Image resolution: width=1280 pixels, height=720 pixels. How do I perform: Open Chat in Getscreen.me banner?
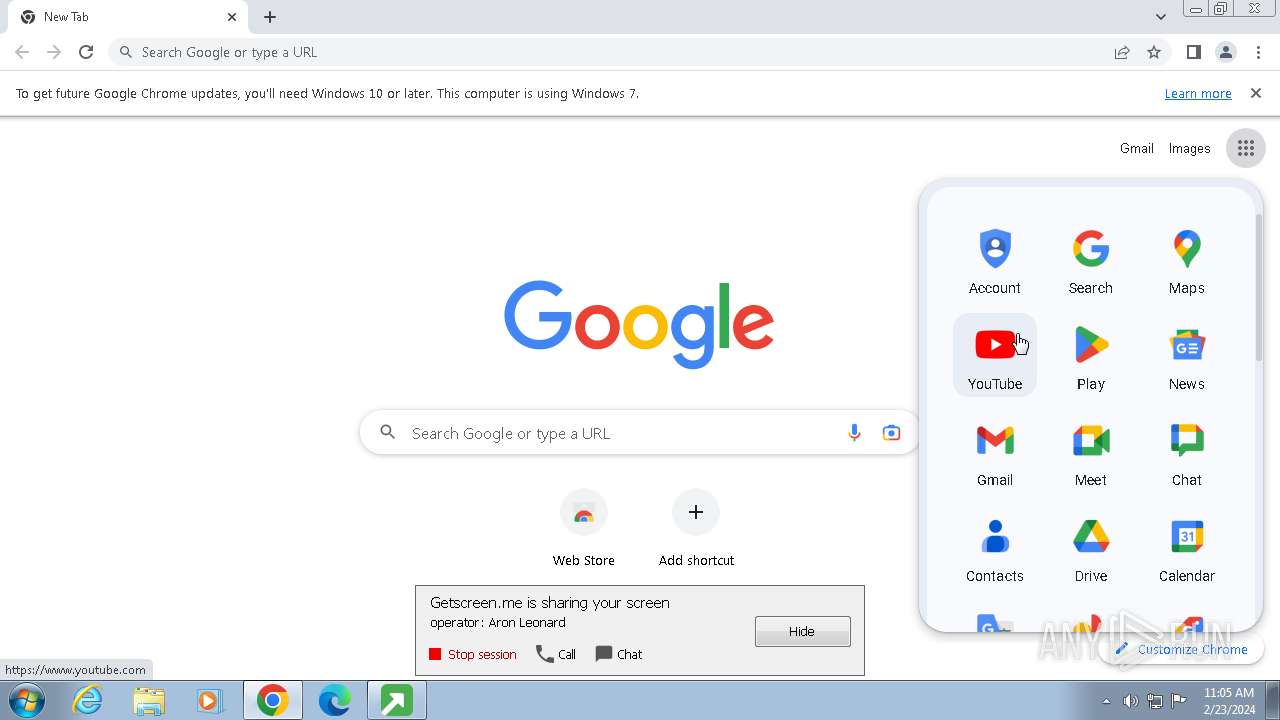pos(619,654)
